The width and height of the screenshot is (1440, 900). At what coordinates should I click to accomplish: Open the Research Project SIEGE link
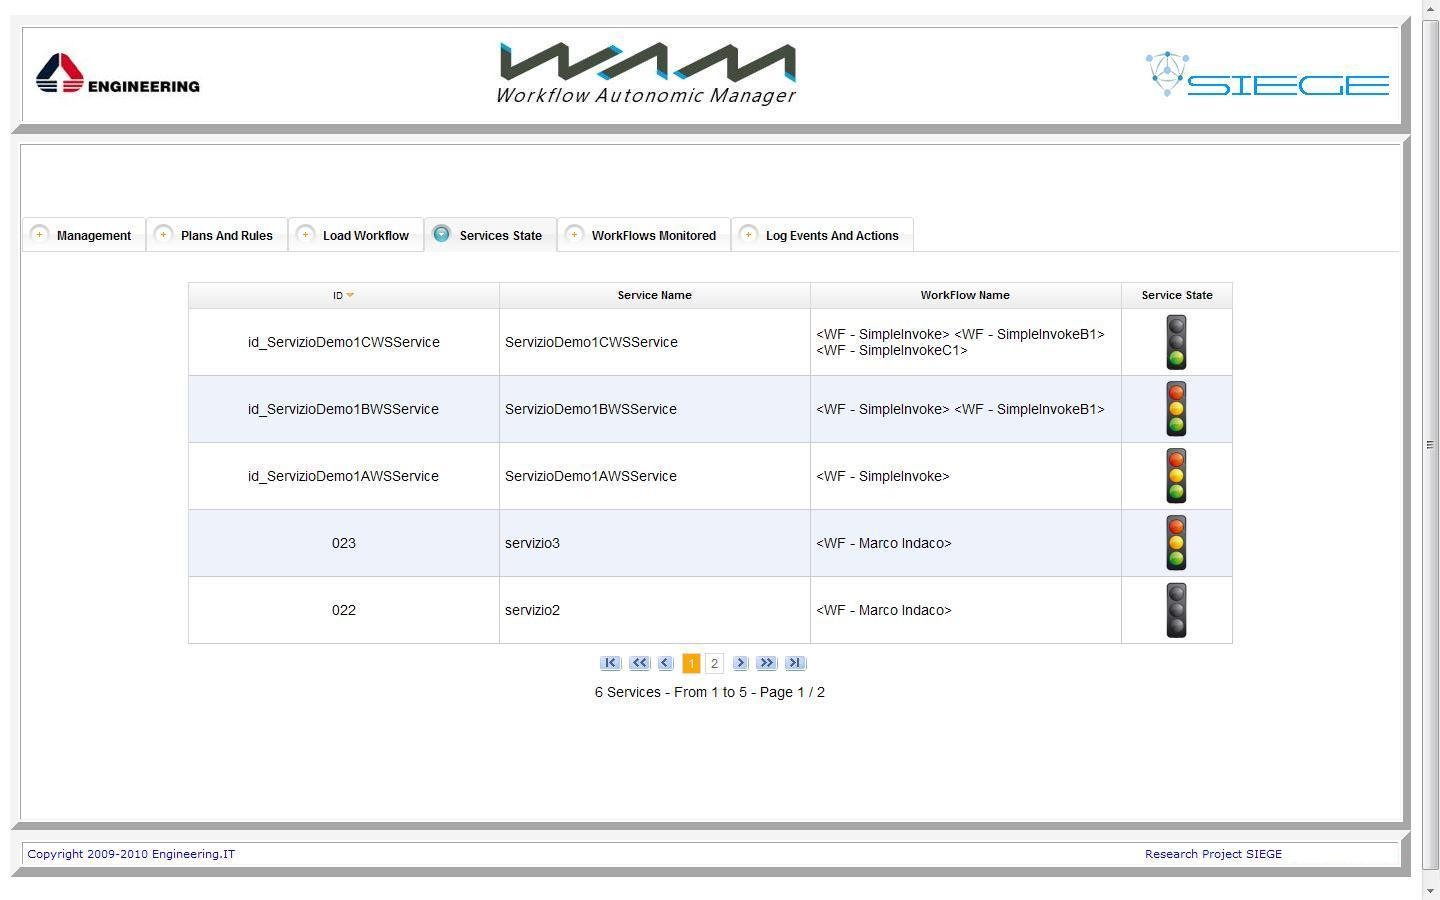point(1213,853)
